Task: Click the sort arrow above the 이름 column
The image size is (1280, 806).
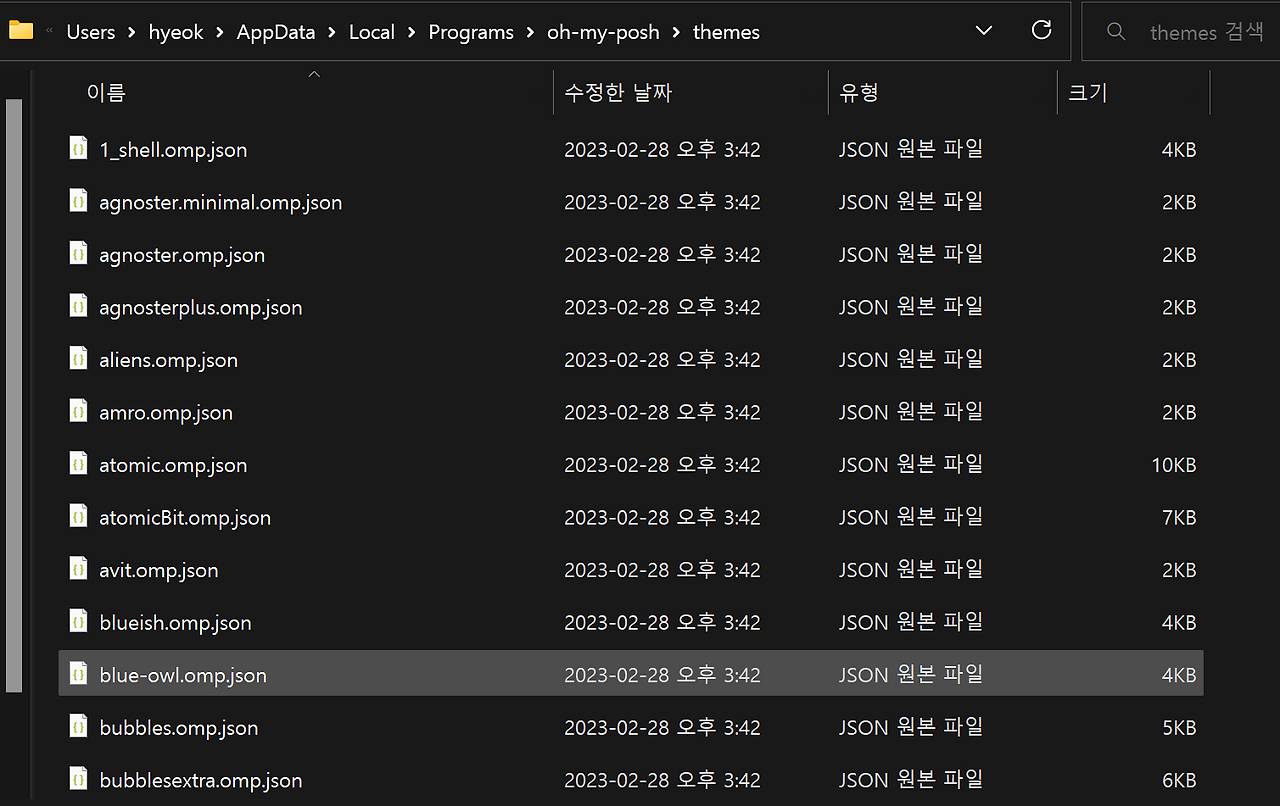Action: coord(313,73)
